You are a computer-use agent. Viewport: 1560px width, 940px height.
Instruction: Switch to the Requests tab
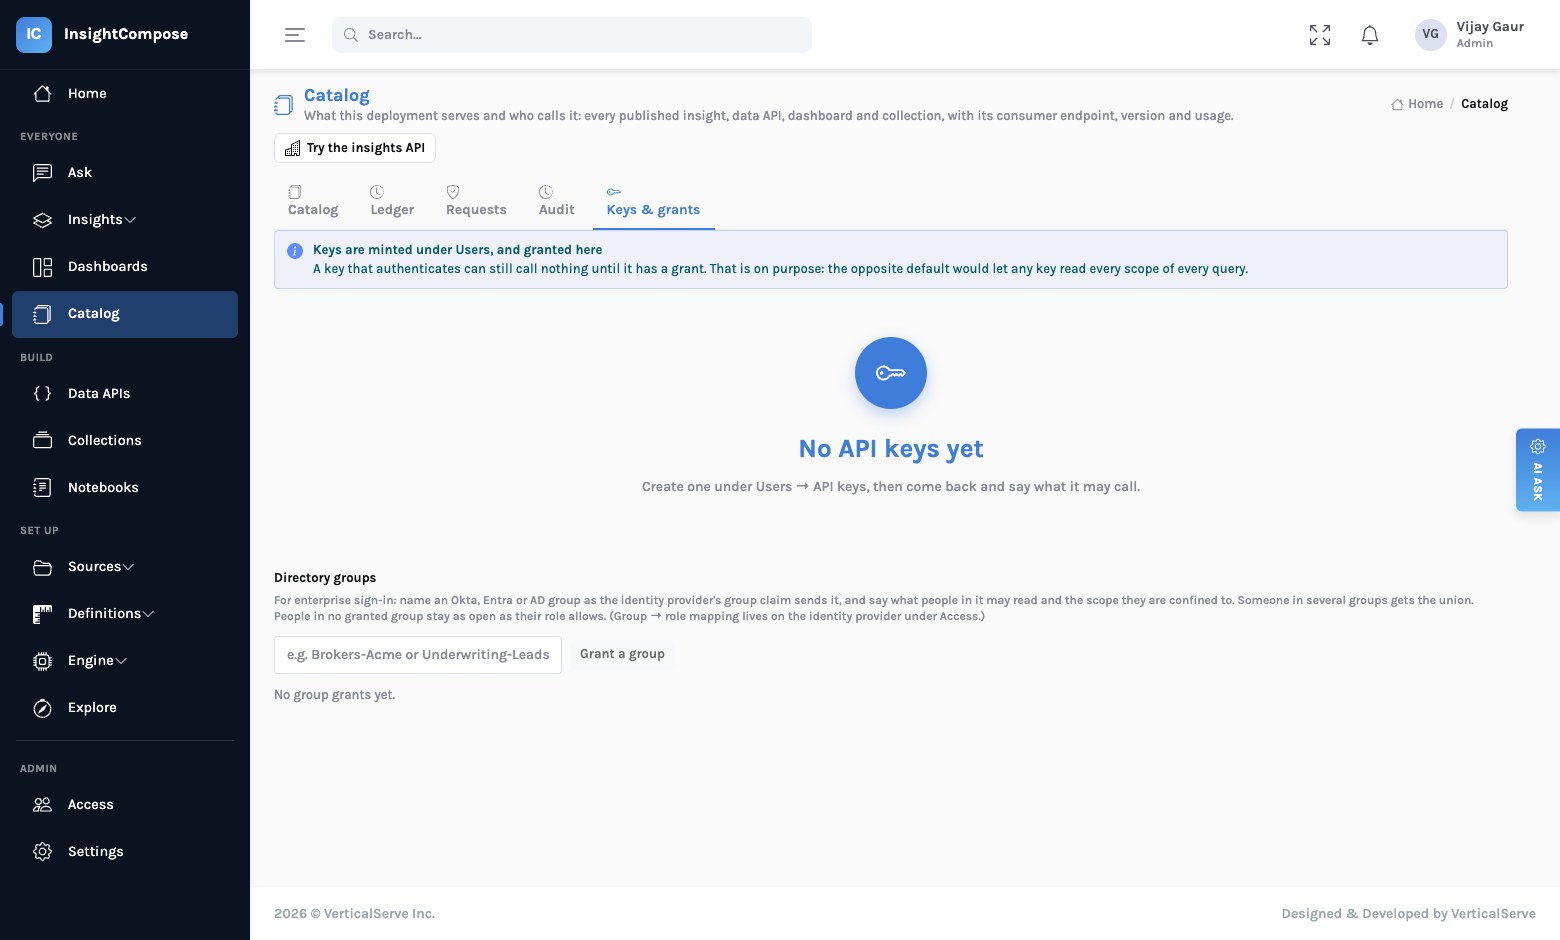click(x=476, y=201)
